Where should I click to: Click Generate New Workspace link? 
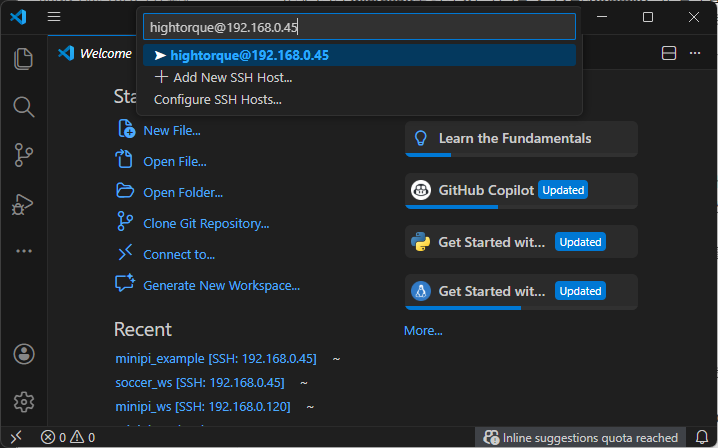(222, 285)
